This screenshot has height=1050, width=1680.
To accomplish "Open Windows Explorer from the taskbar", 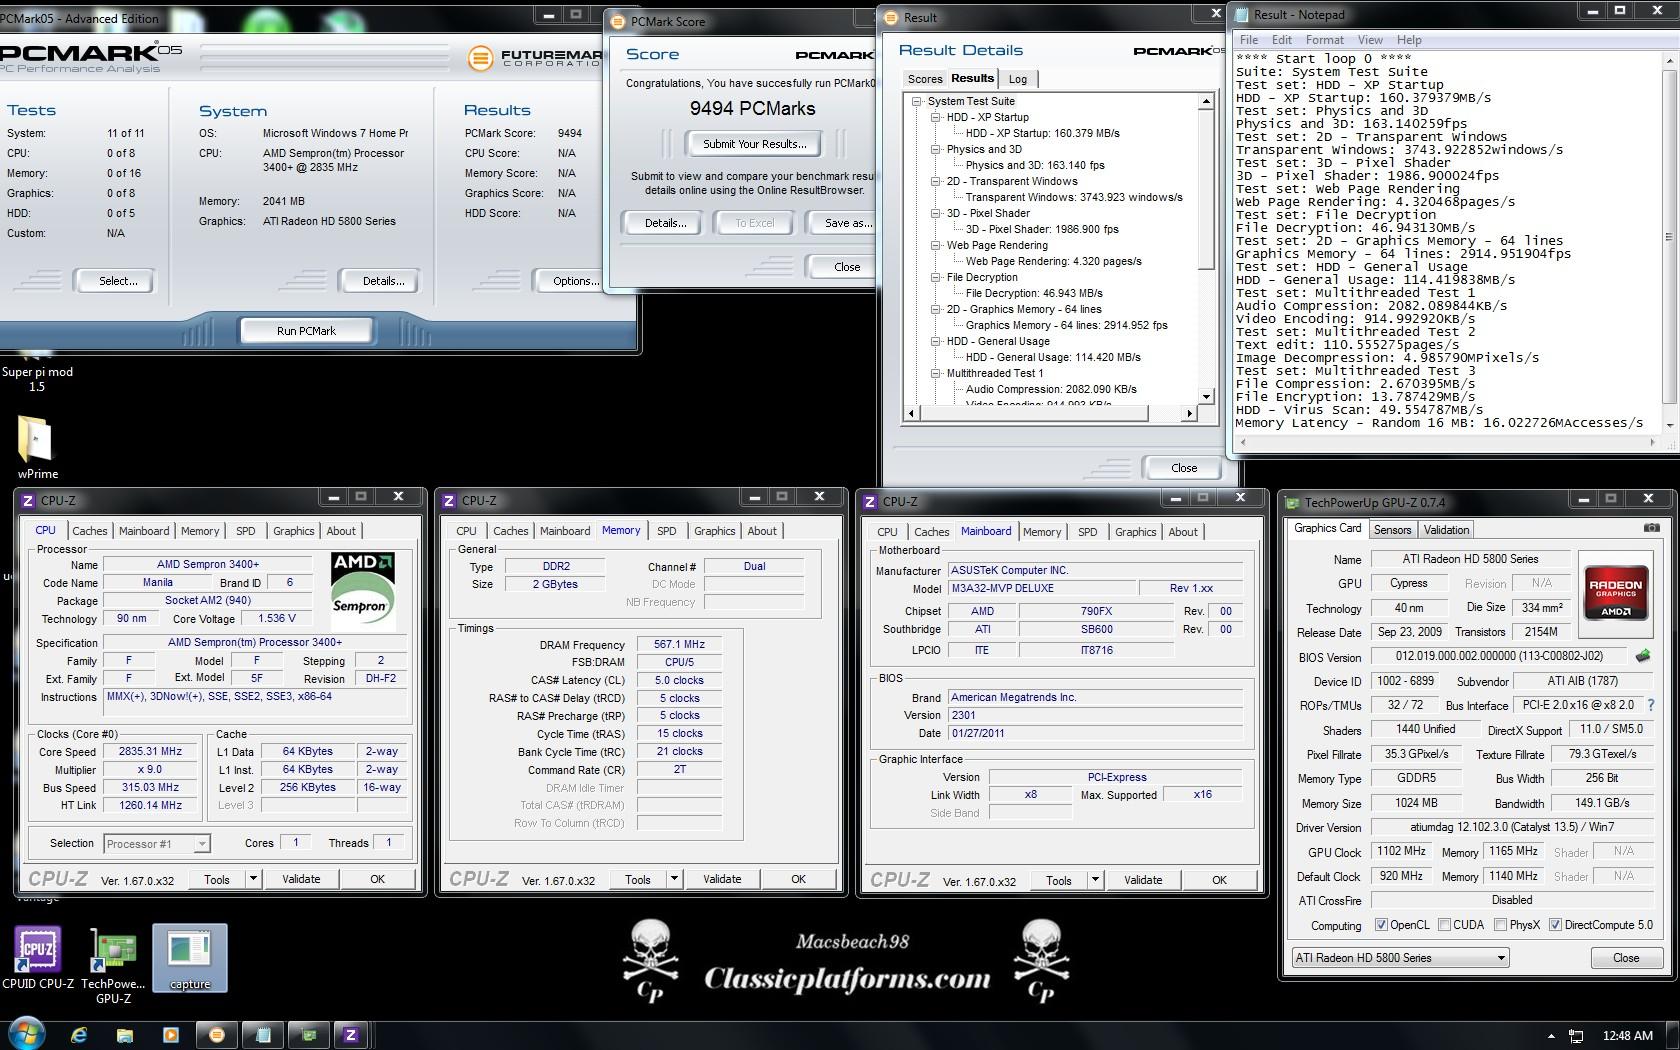I will tap(124, 1035).
